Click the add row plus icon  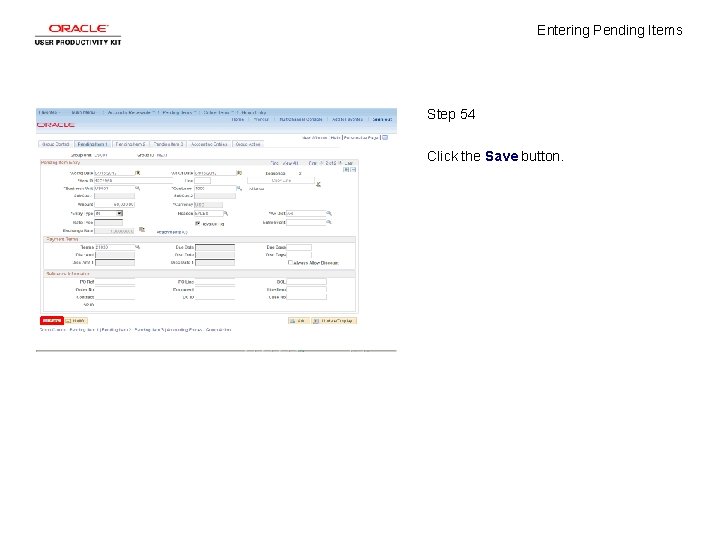pos(346,169)
